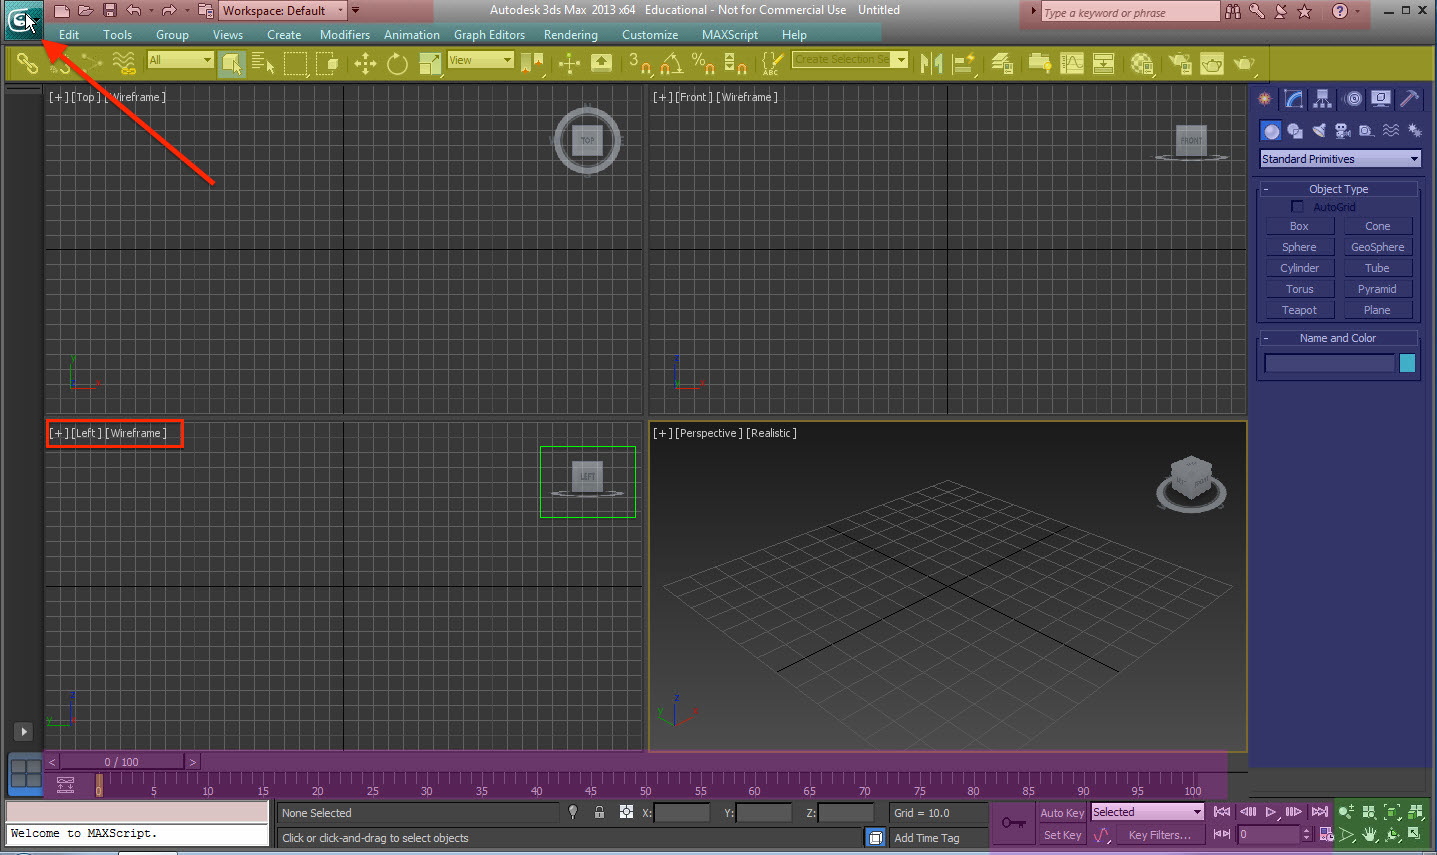Screen dimensions: 1437x855
Task: Switch to Cameras category in Create panel
Action: point(1343,131)
